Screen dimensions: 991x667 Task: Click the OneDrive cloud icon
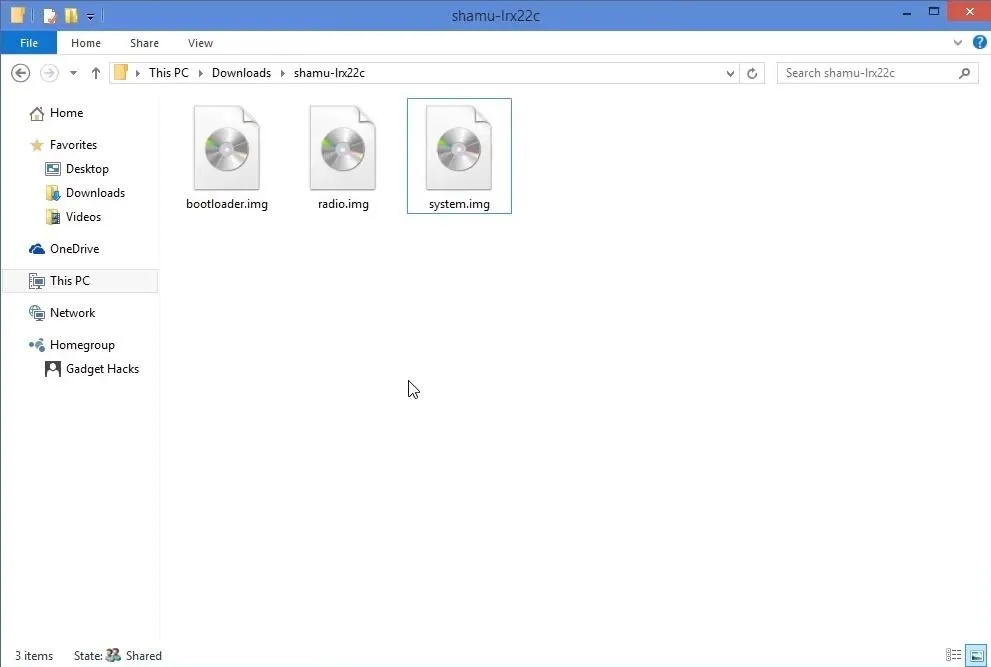[37, 249]
